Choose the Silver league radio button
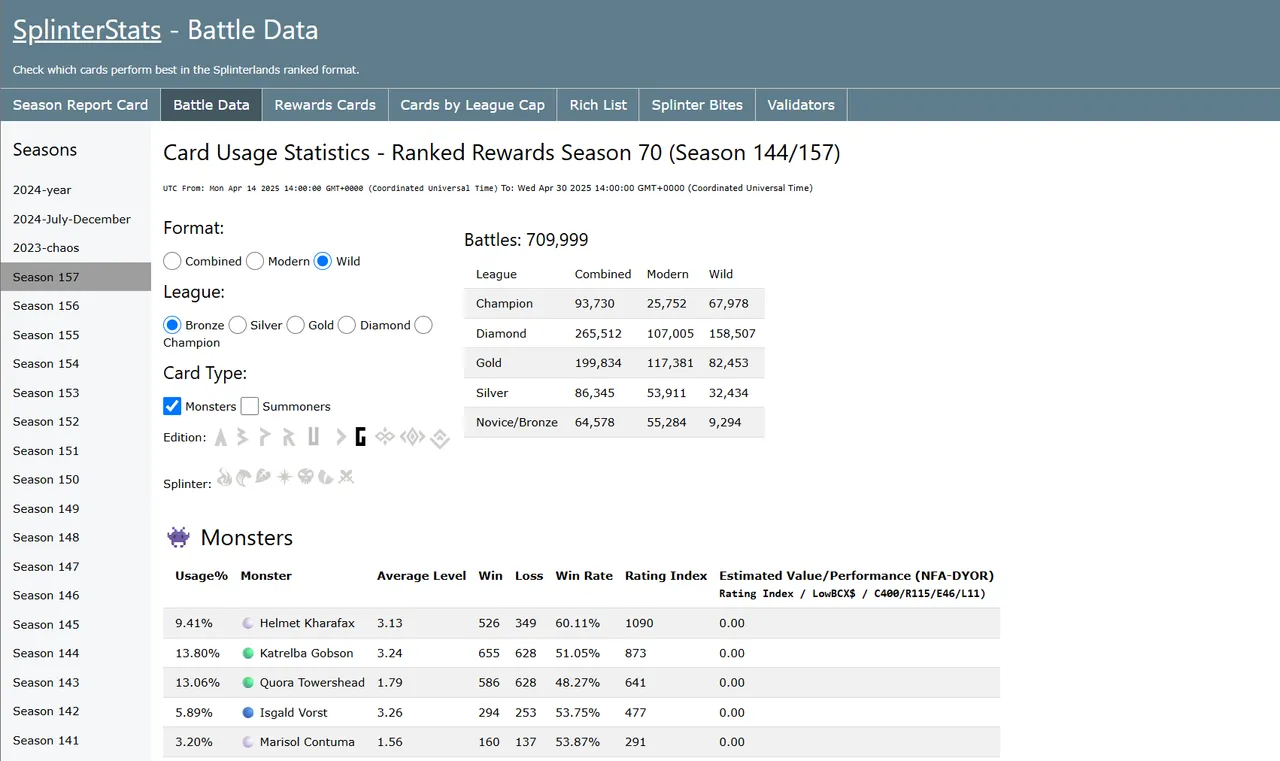1280x761 pixels. click(x=237, y=325)
